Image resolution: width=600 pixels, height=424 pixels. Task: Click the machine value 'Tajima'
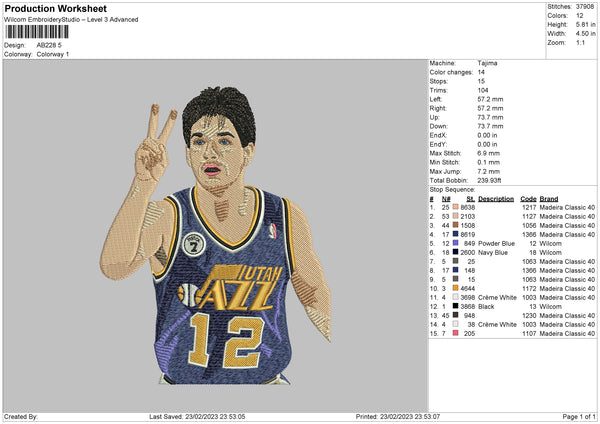coord(487,63)
